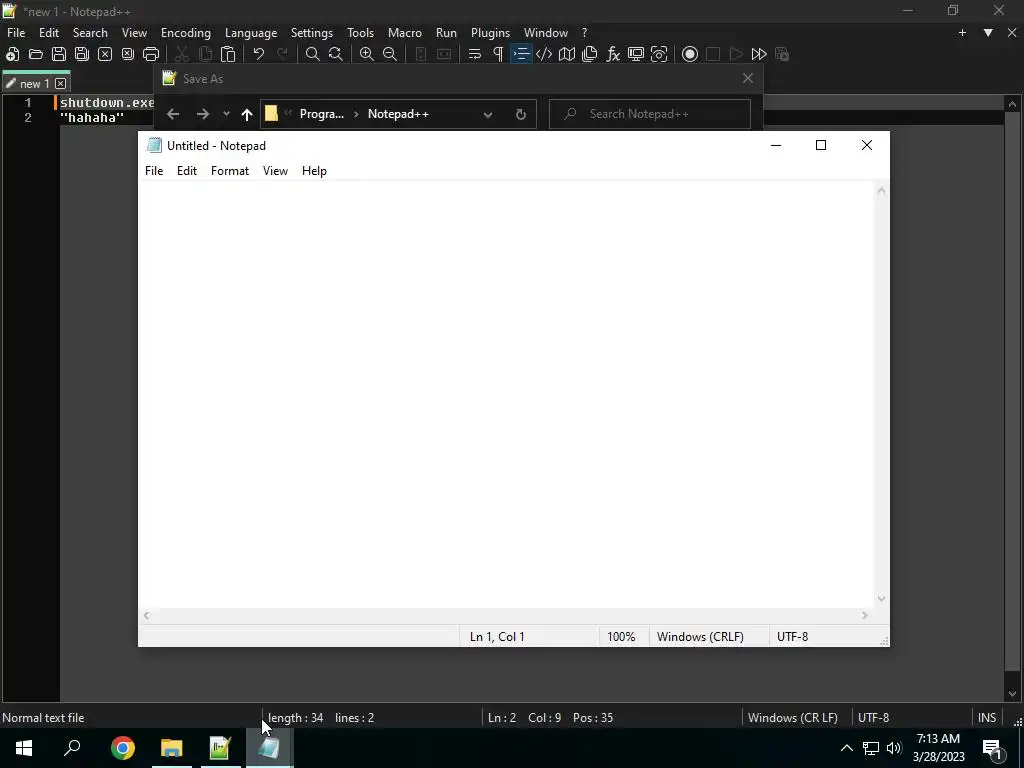Click INS mode indicator in status bar
The width and height of the screenshot is (1024, 768).
pyautogui.click(x=987, y=718)
